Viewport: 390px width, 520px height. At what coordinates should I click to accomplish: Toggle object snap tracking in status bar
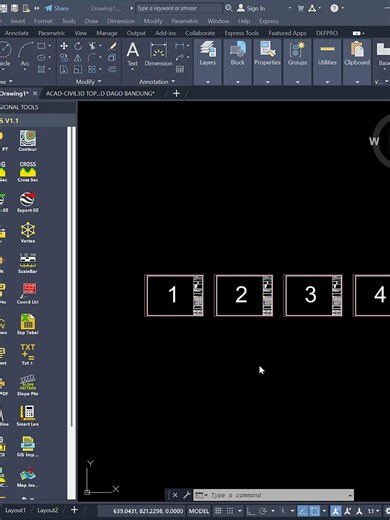tap(303, 511)
